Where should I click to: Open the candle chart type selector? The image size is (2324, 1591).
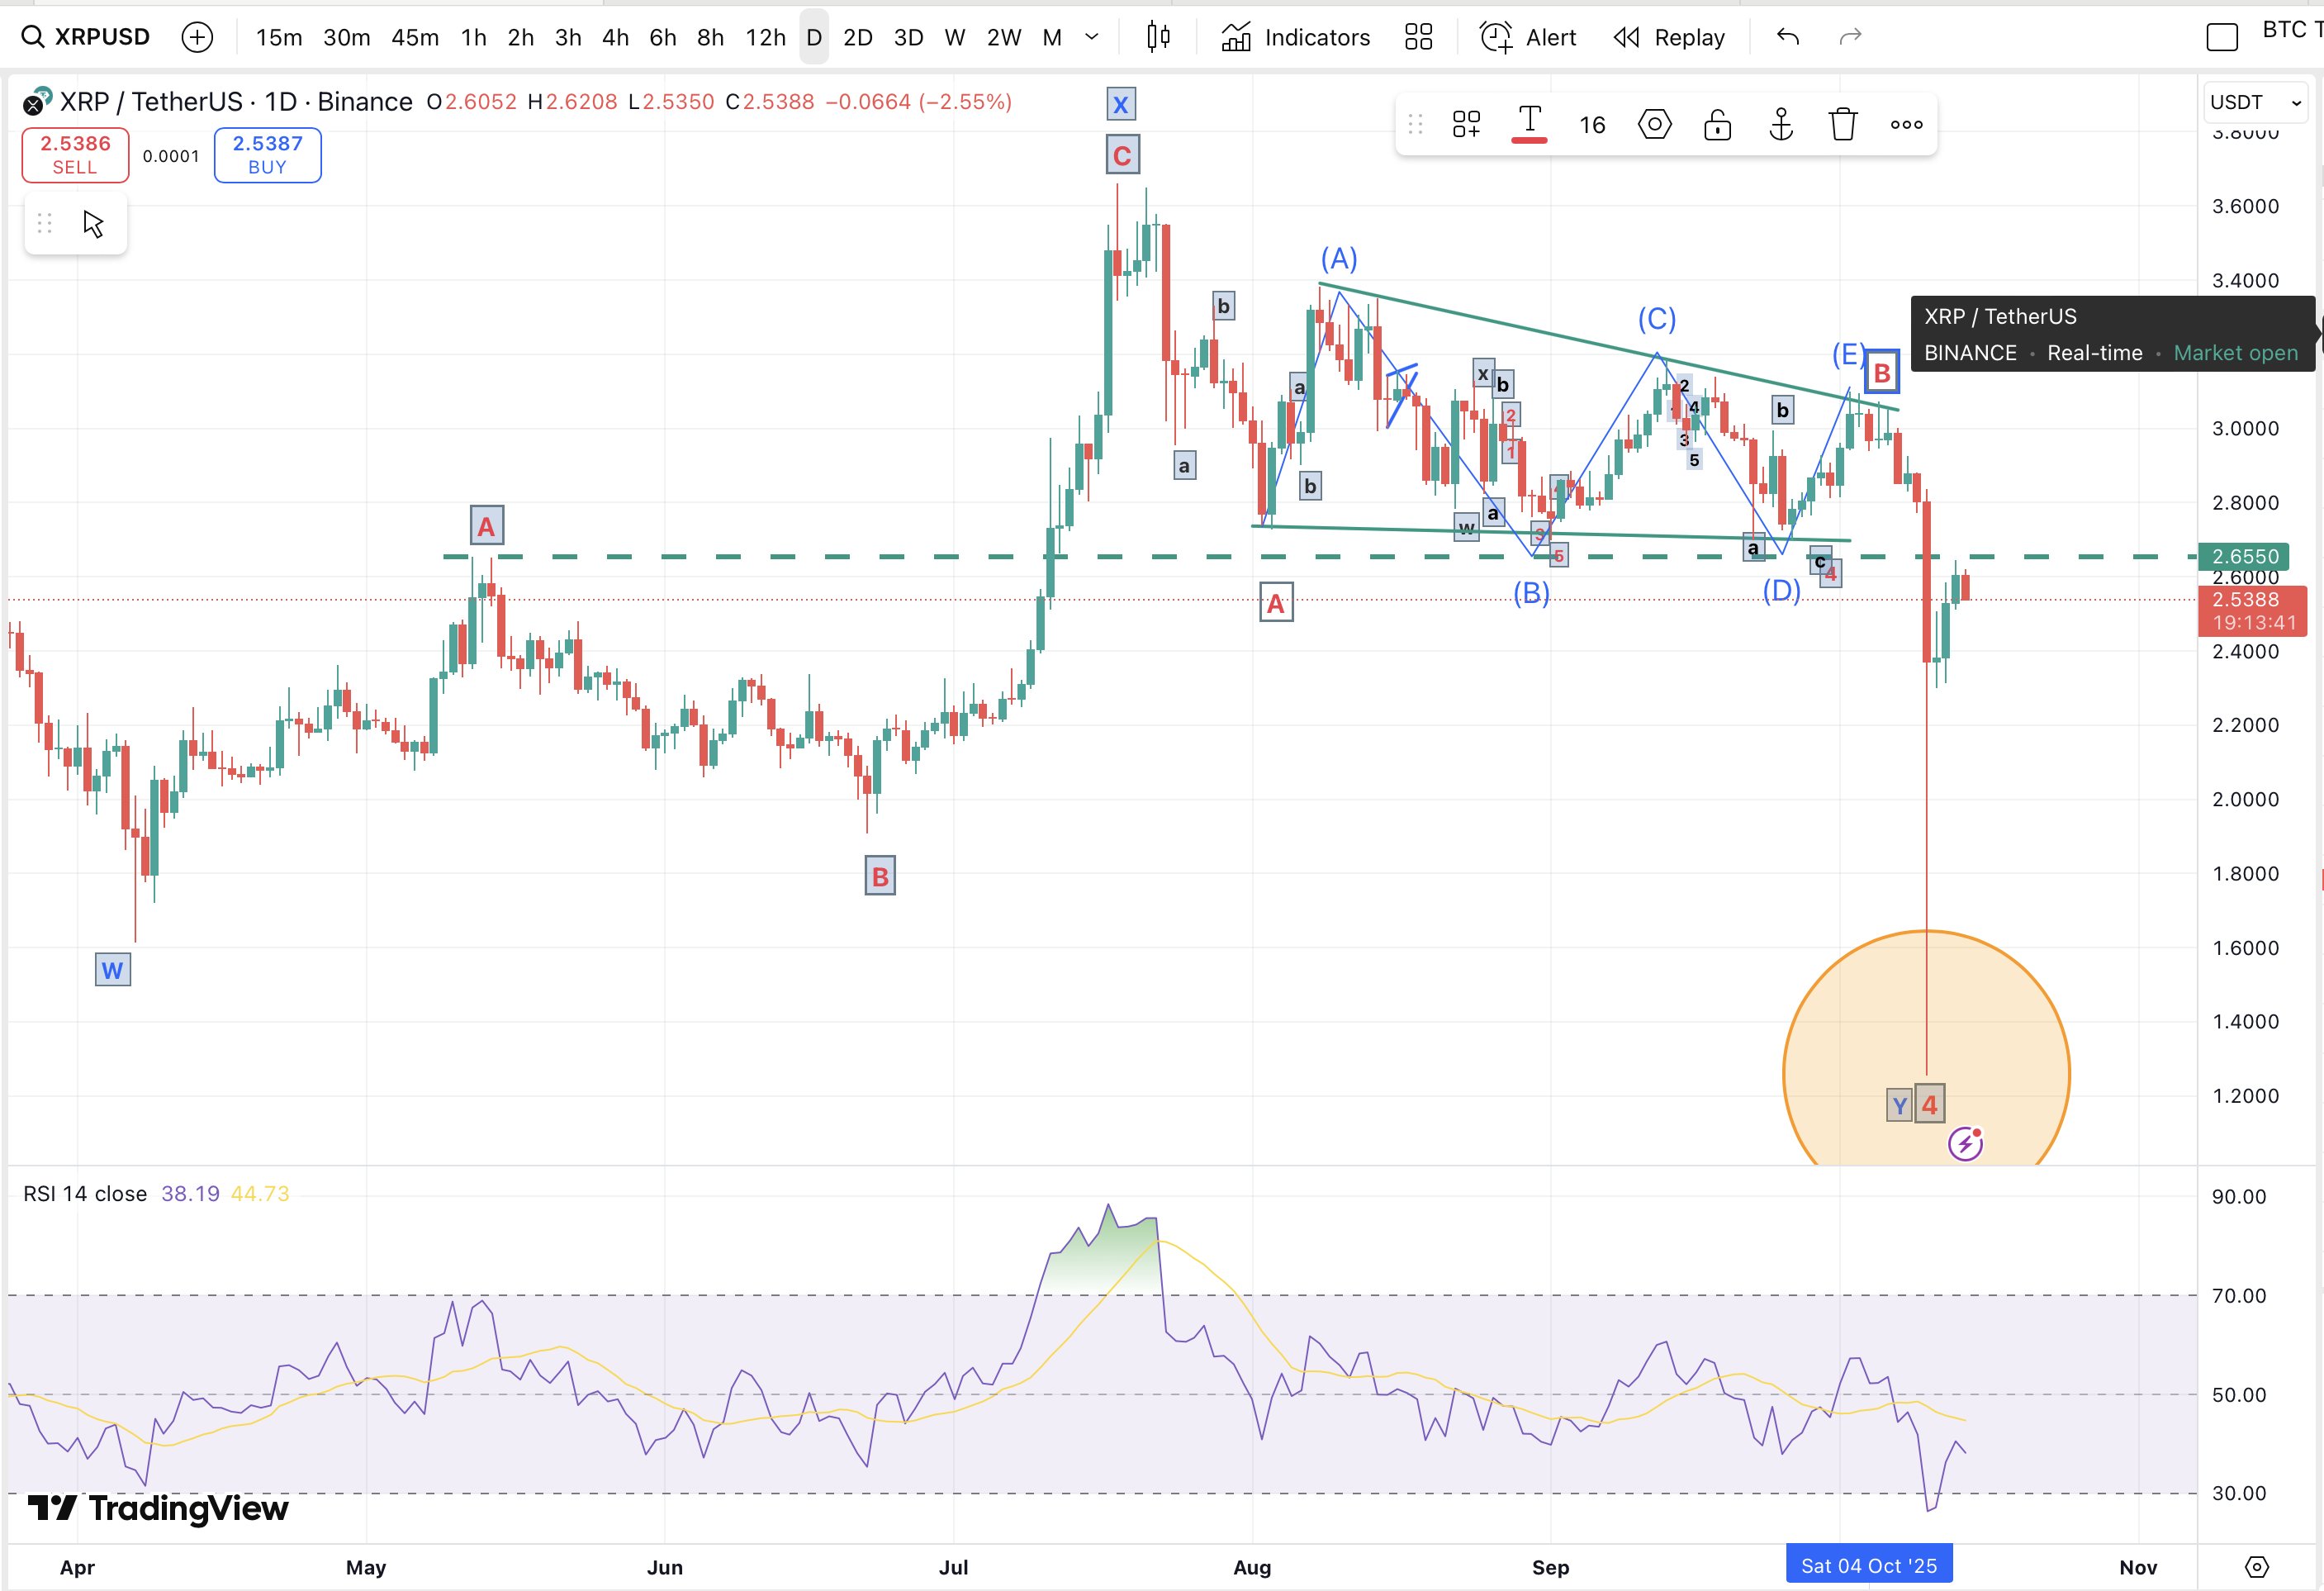(x=1157, y=37)
